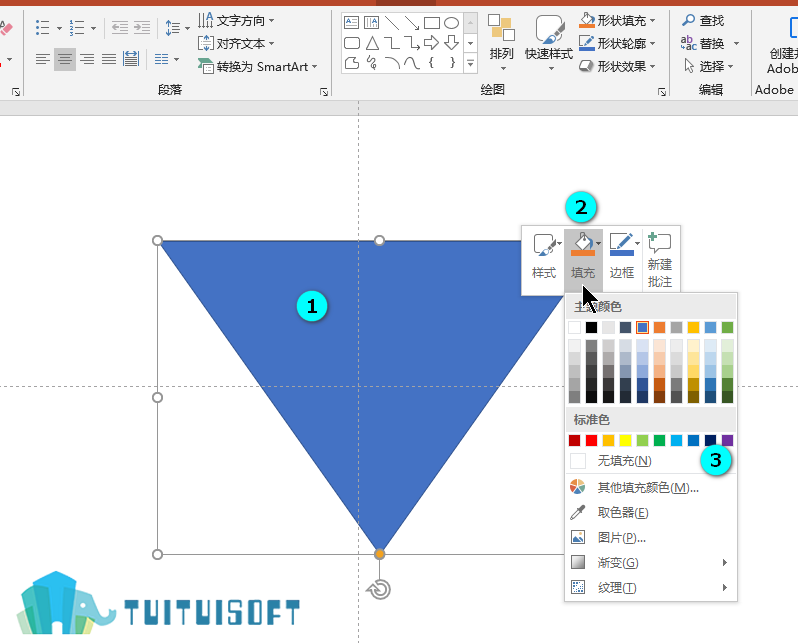Open 形状效果 shape effects dropdown

617,67
